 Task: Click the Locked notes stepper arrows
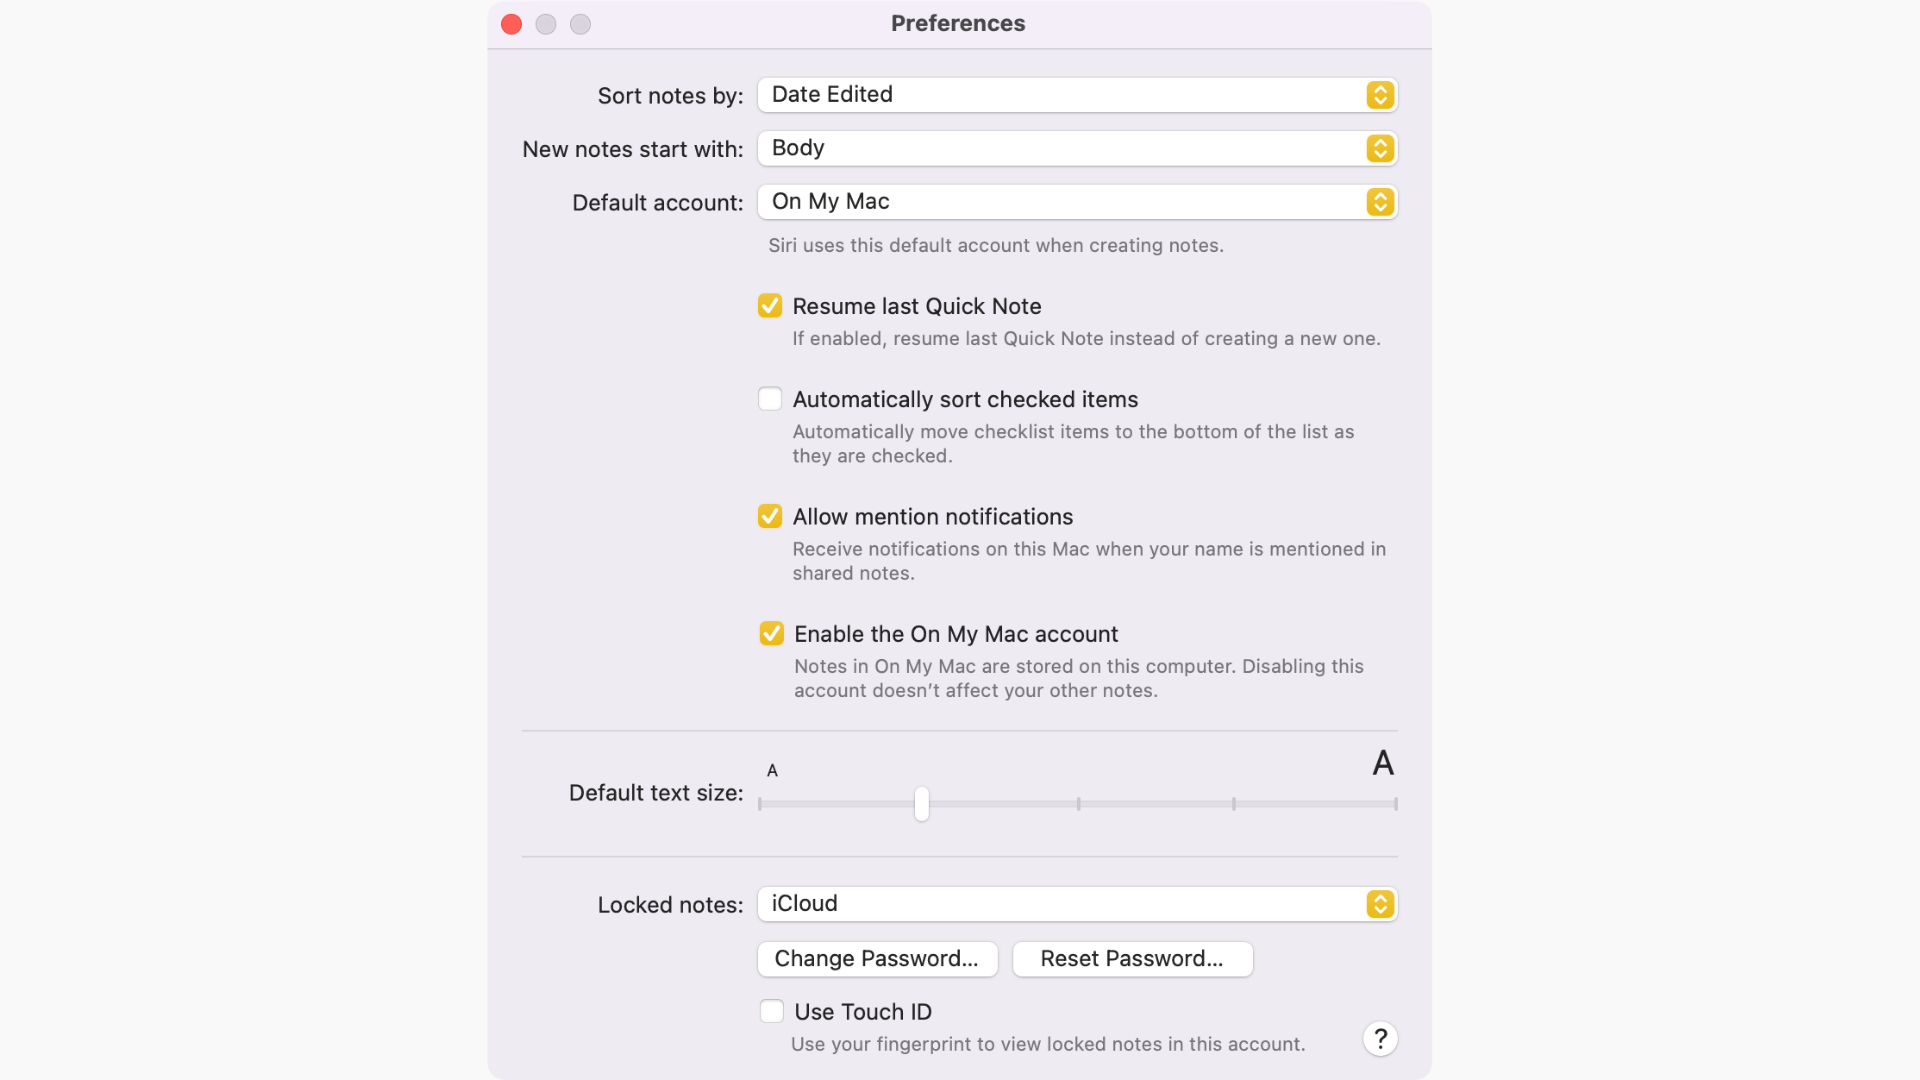click(1380, 904)
